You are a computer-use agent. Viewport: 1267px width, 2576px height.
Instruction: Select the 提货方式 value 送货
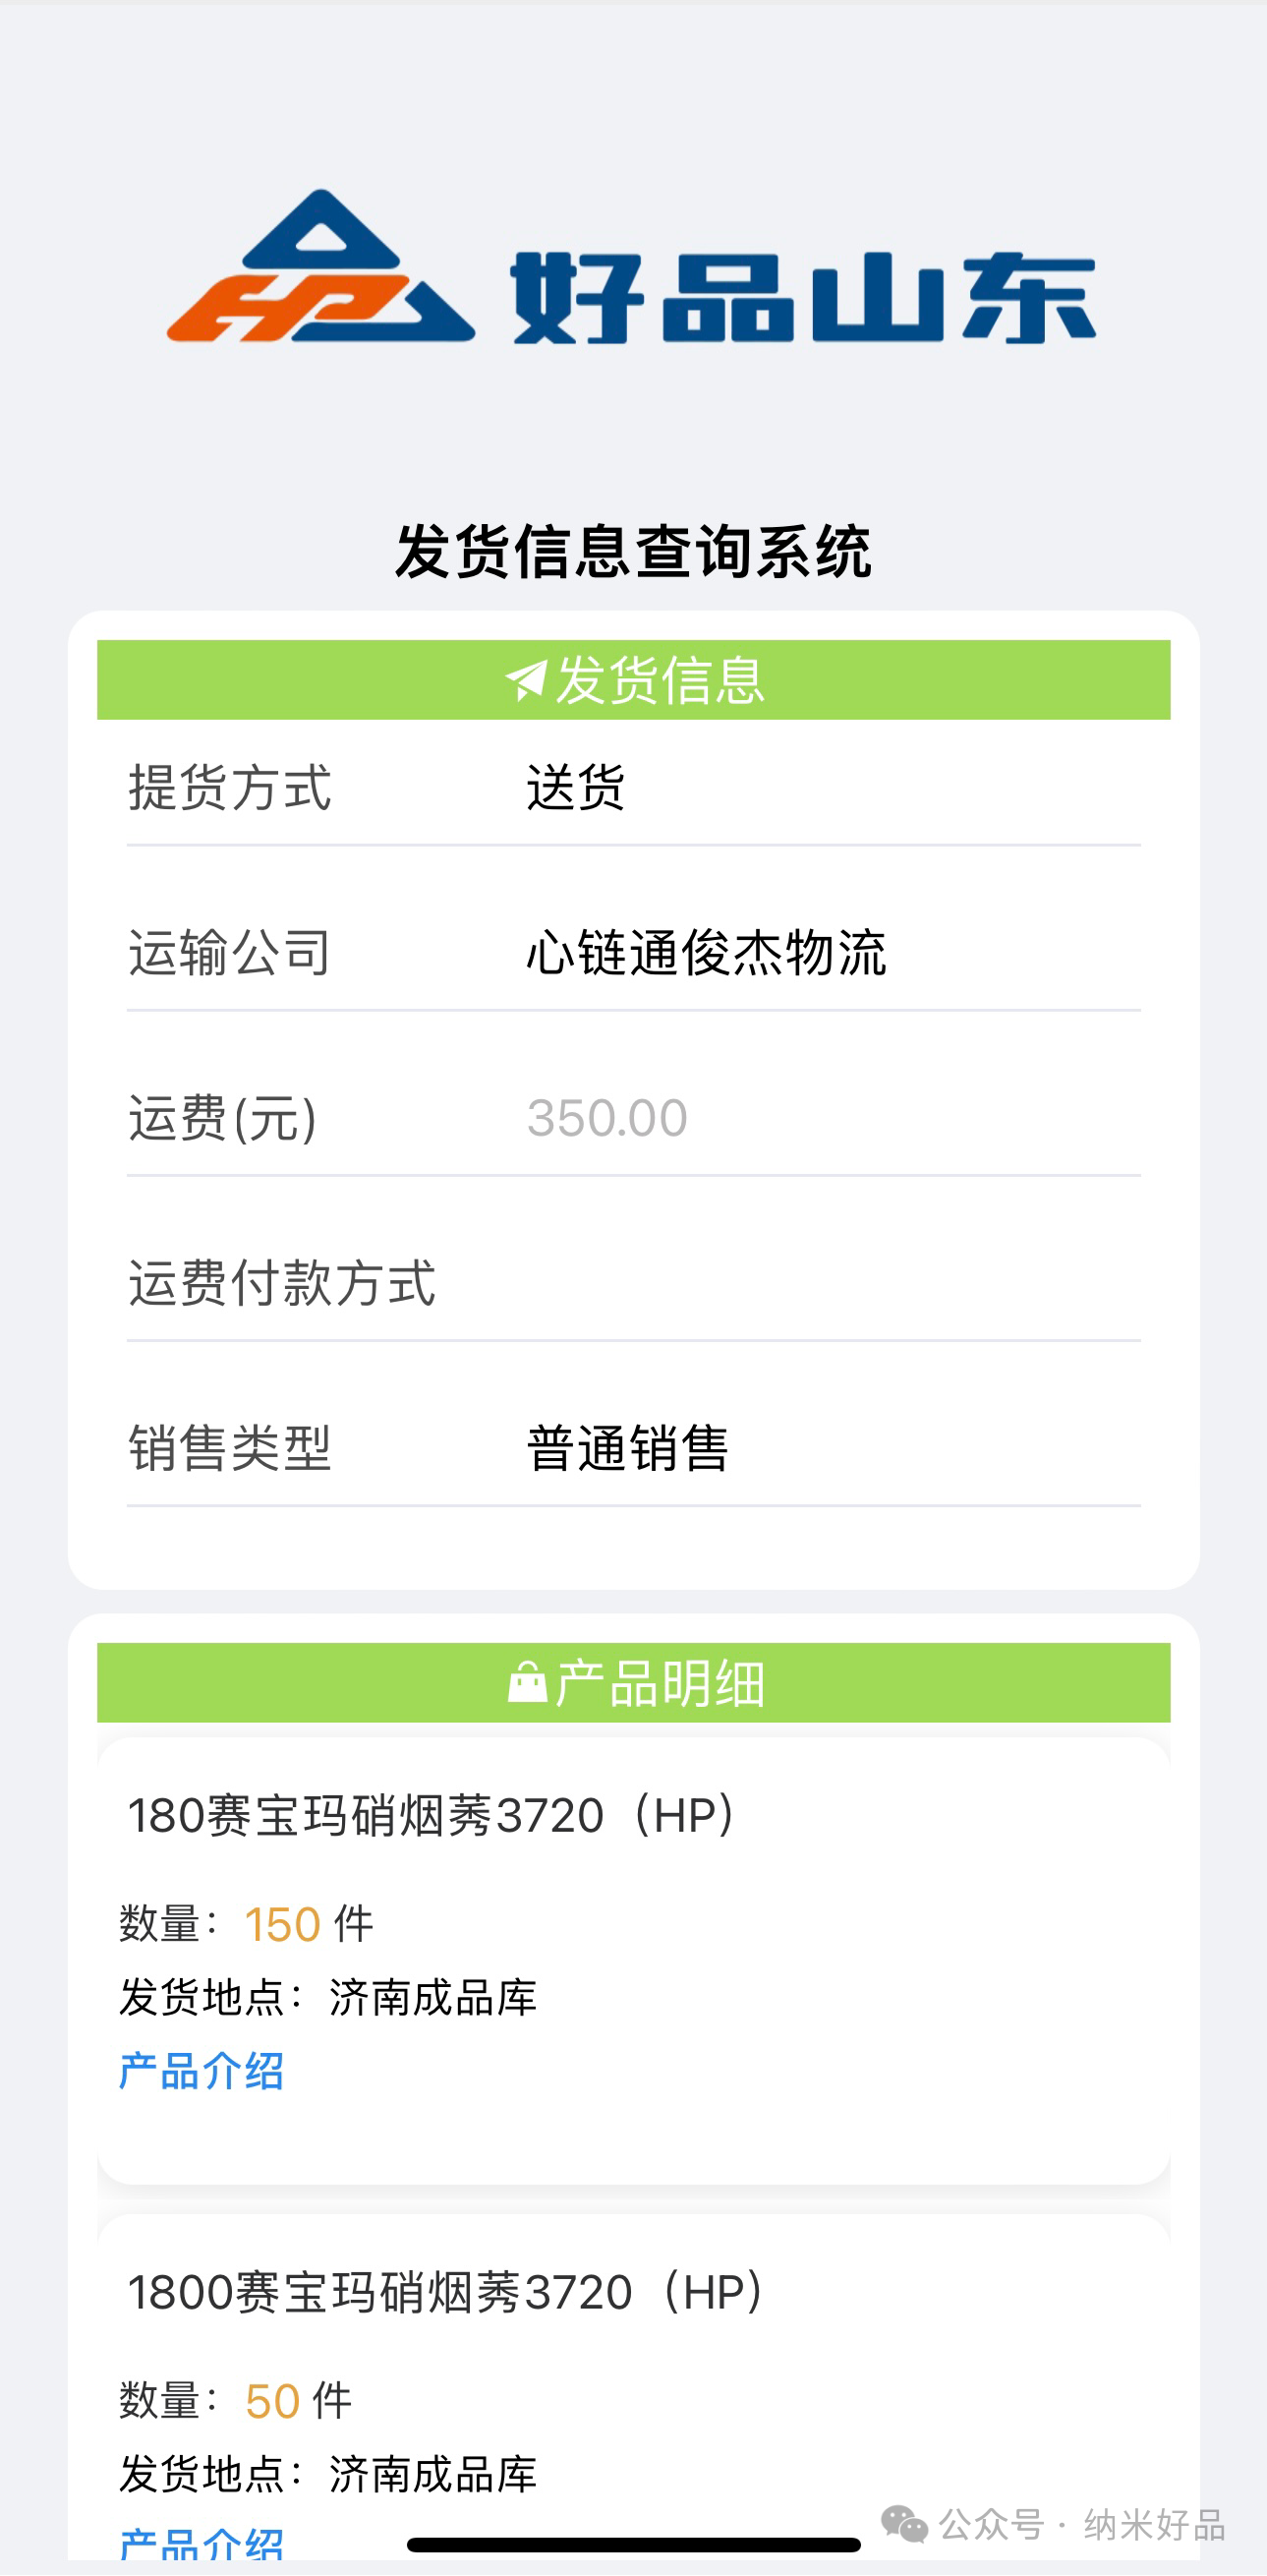tap(576, 787)
